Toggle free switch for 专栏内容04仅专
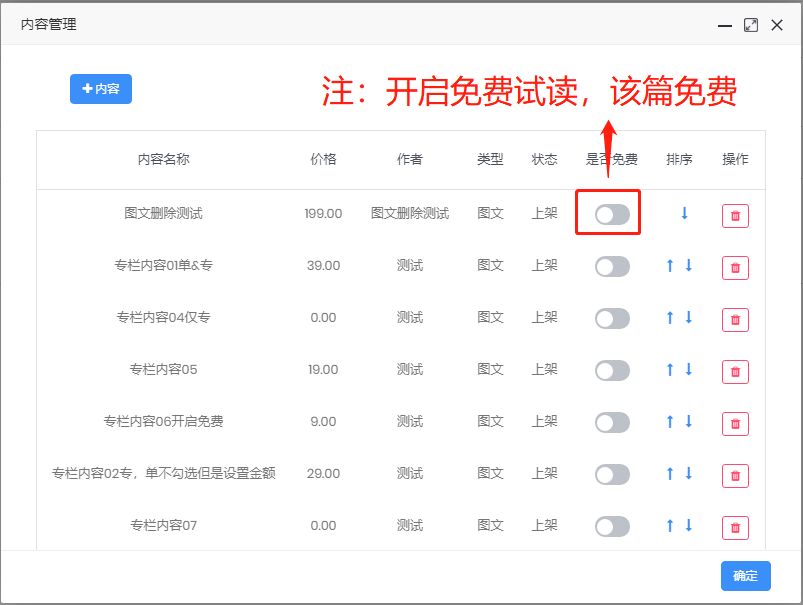The image size is (803, 605). (x=612, y=318)
